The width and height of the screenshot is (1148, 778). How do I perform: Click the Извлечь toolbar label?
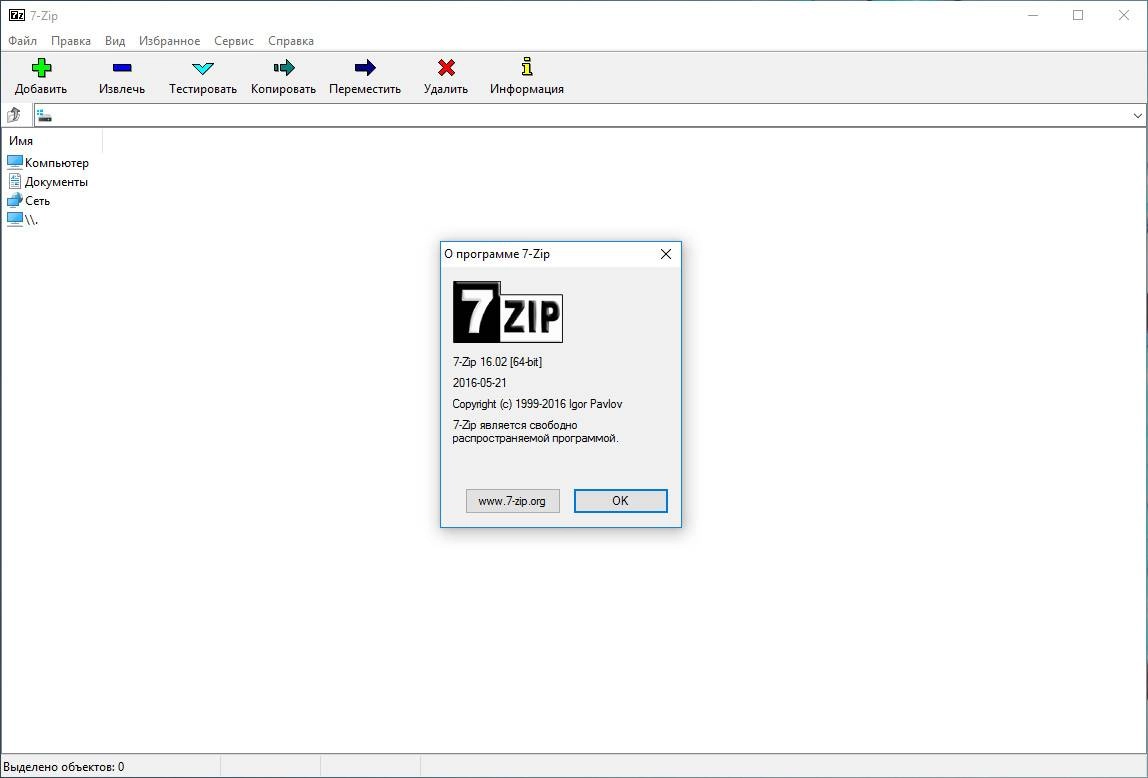point(122,89)
